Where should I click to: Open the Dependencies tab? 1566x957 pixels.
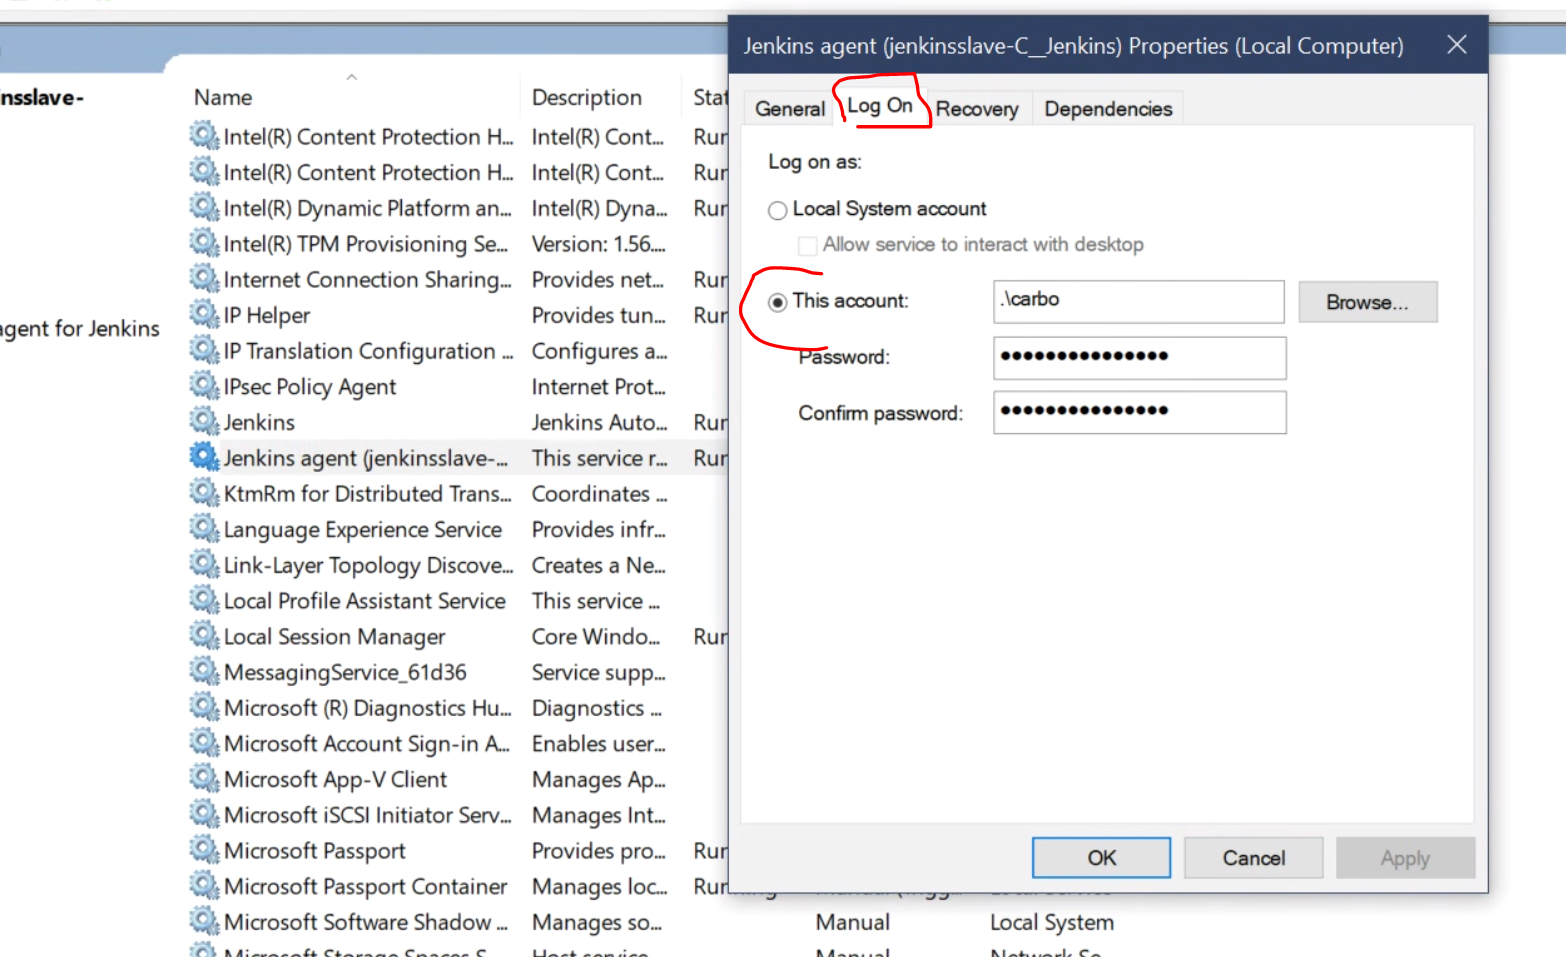click(x=1108, y=108)
